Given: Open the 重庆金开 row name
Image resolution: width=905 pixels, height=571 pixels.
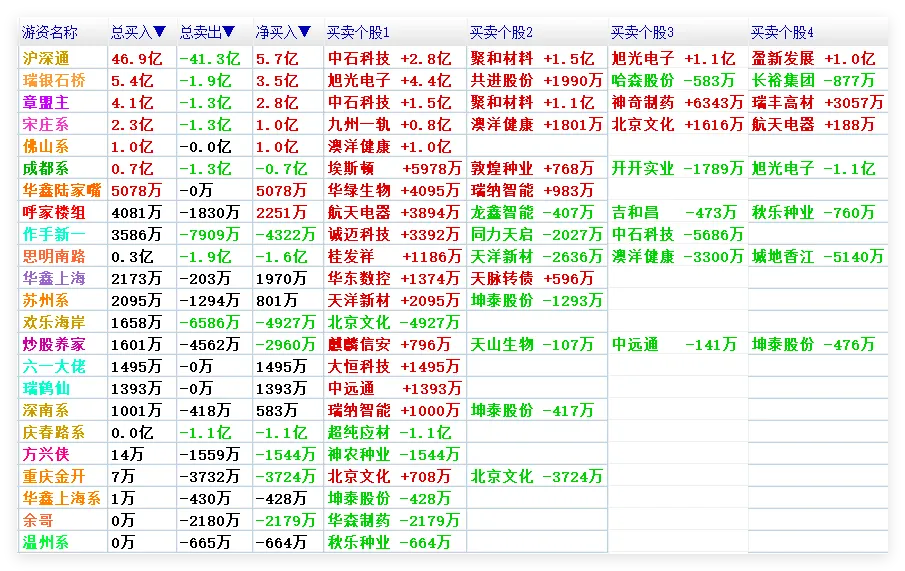Looking at the screenshot, I should (54, 476).
